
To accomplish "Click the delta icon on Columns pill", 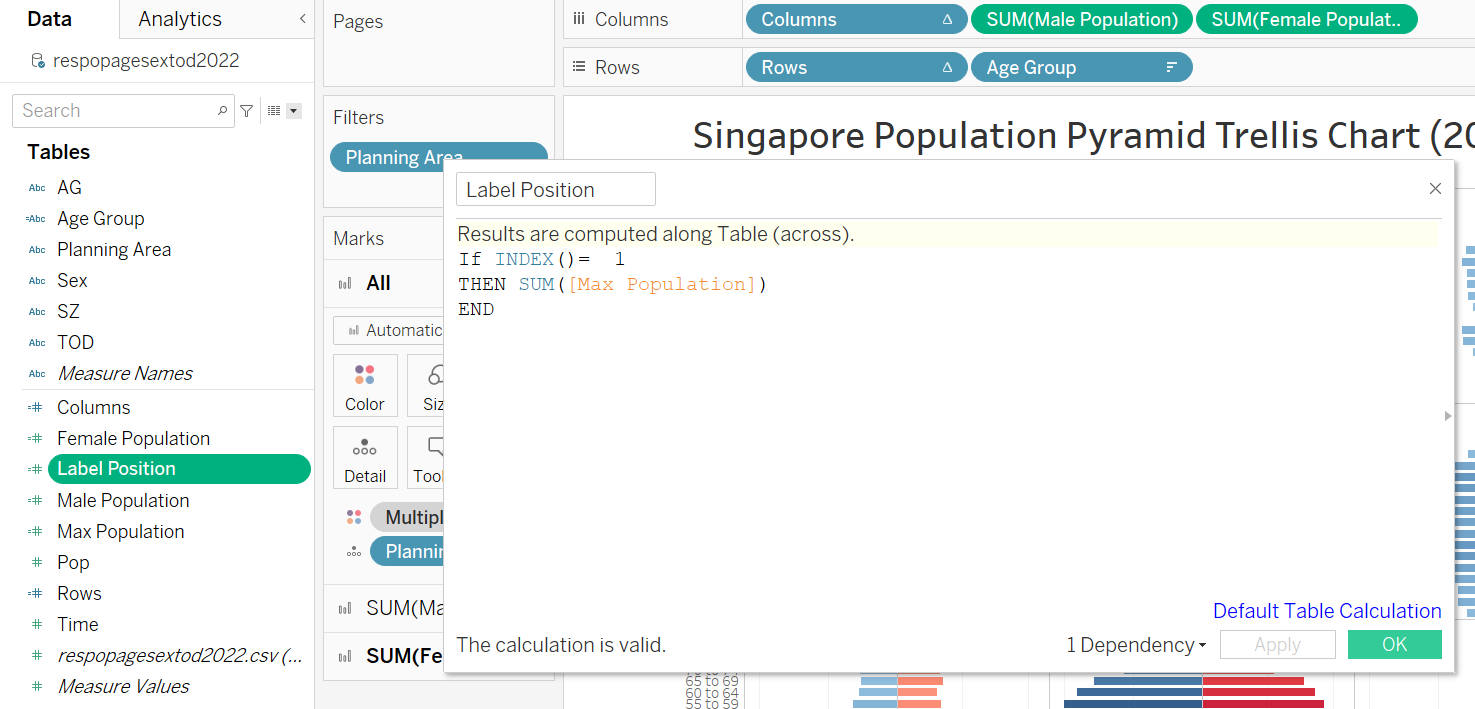I will click(947, 20).
